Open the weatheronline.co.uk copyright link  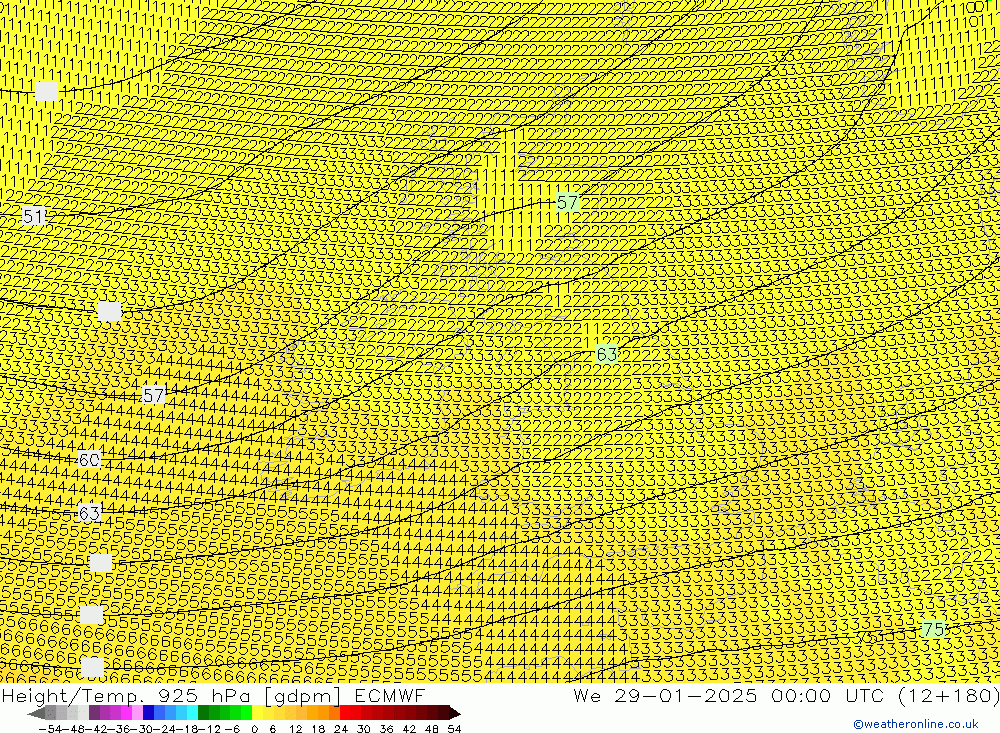[x=915, y=724]
